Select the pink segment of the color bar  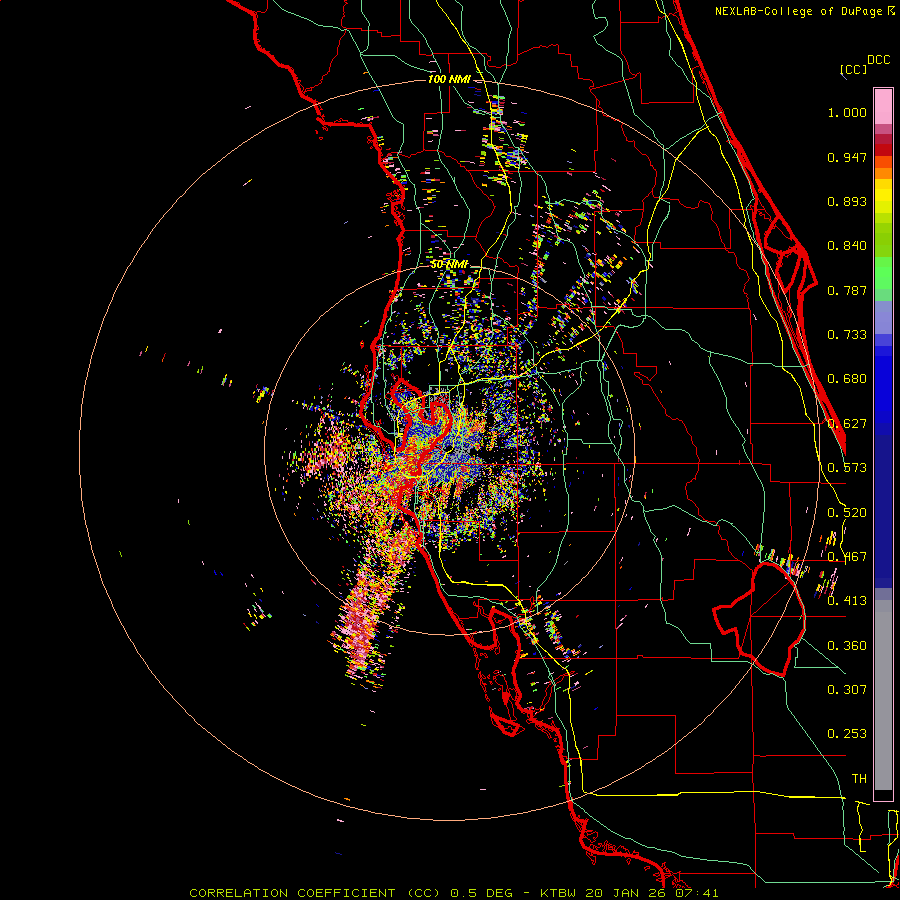point(883,107)
